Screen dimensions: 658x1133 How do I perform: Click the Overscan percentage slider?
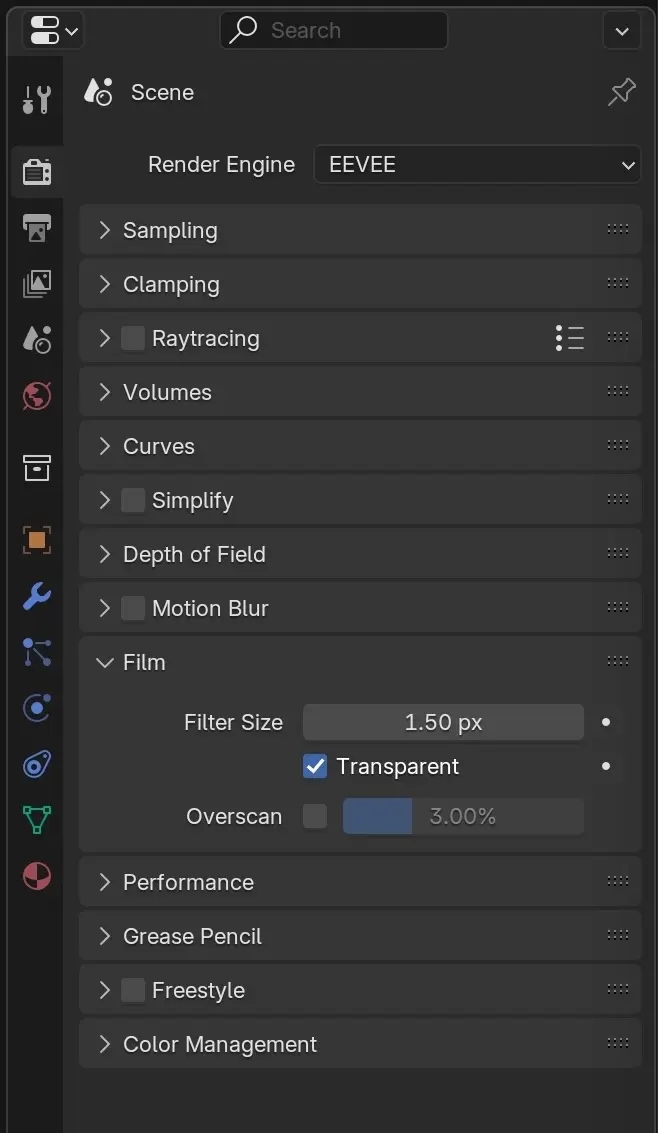click(x=463, y=817)
